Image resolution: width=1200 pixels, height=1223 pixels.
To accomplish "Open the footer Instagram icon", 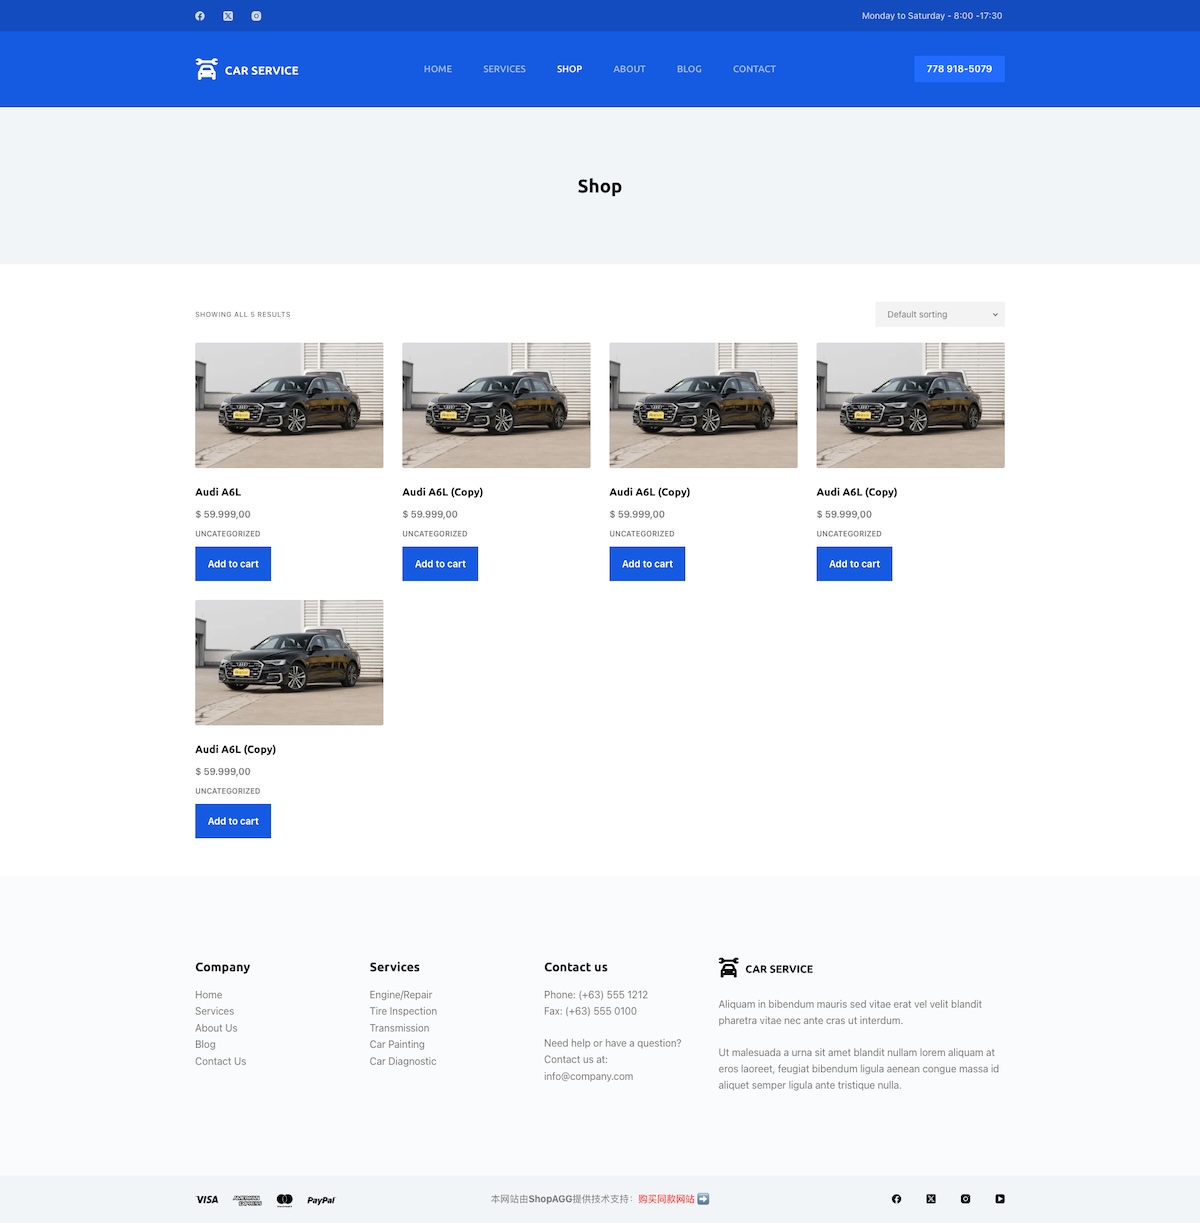I will (965, 1199).
